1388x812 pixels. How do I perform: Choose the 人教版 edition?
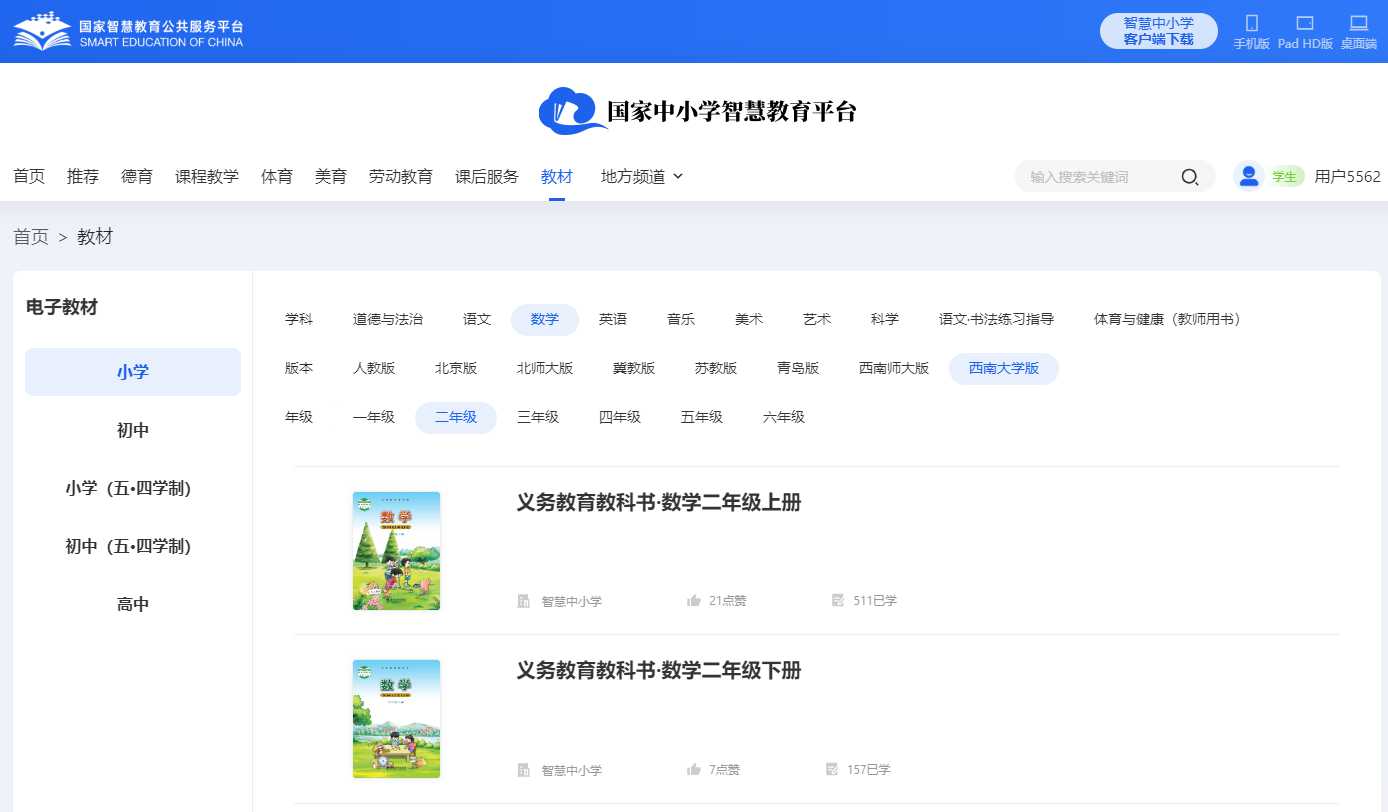pos(374,369)
